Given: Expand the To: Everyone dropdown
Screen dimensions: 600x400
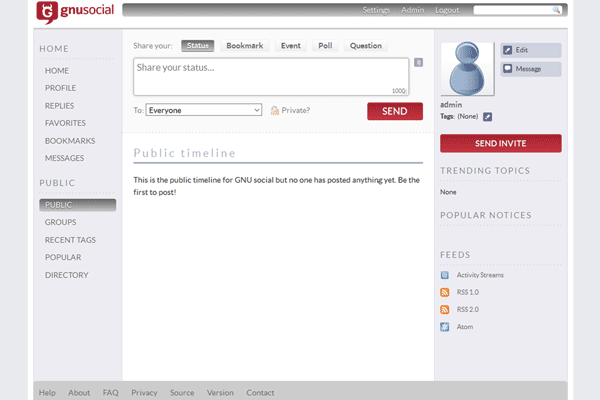Looking at the screenshot, I should click(x=204, y=110).
